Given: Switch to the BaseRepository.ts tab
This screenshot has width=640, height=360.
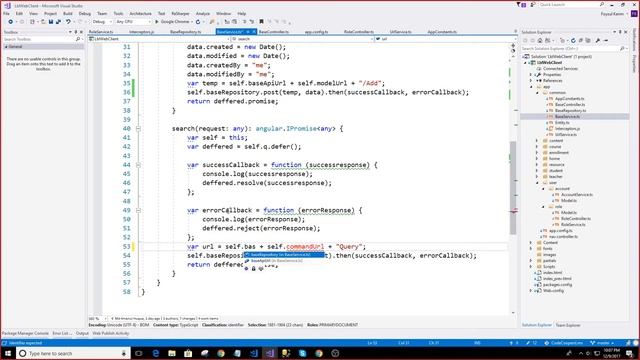Looking at the screenshot, I should [x=186, y=32].
